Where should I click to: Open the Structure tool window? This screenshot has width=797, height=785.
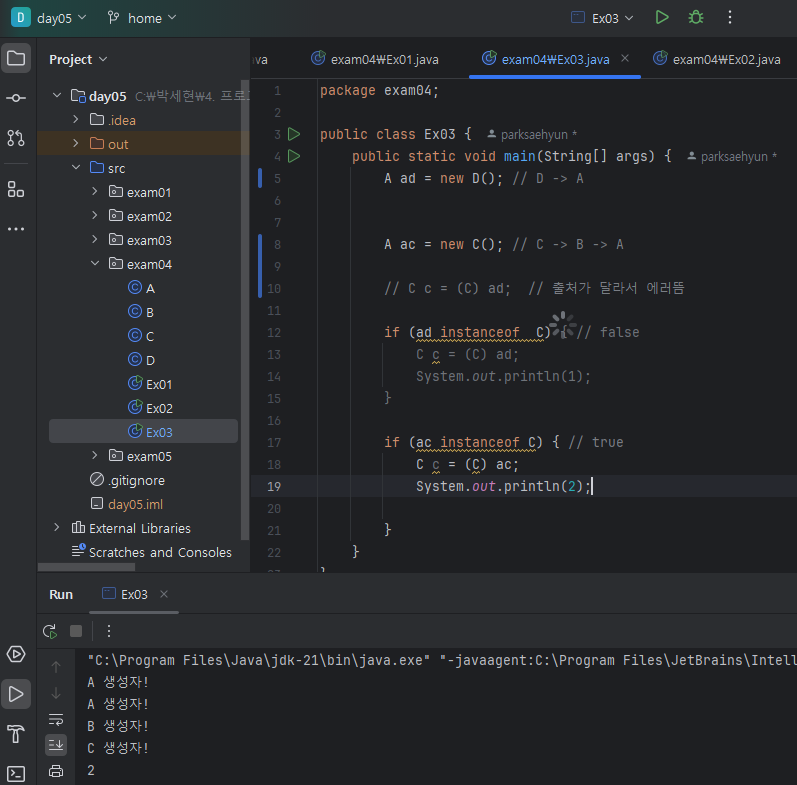16,189
